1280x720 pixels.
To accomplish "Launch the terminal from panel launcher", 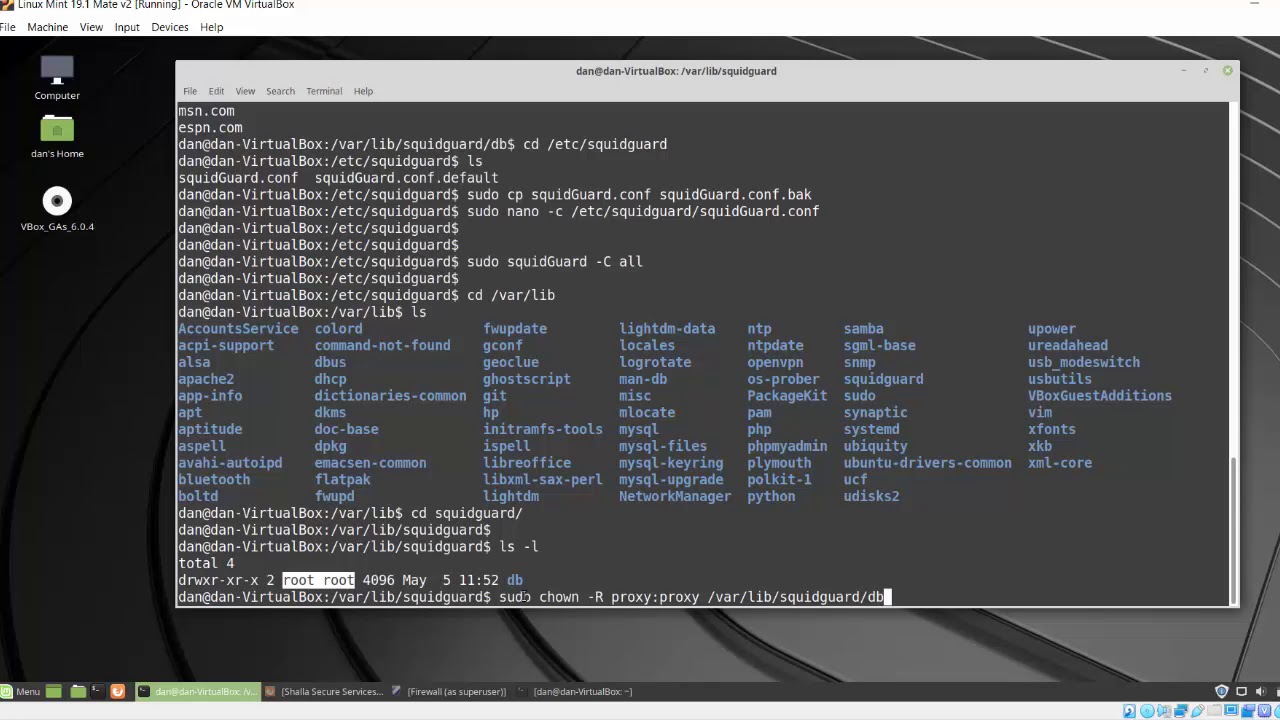I will 97,691.
